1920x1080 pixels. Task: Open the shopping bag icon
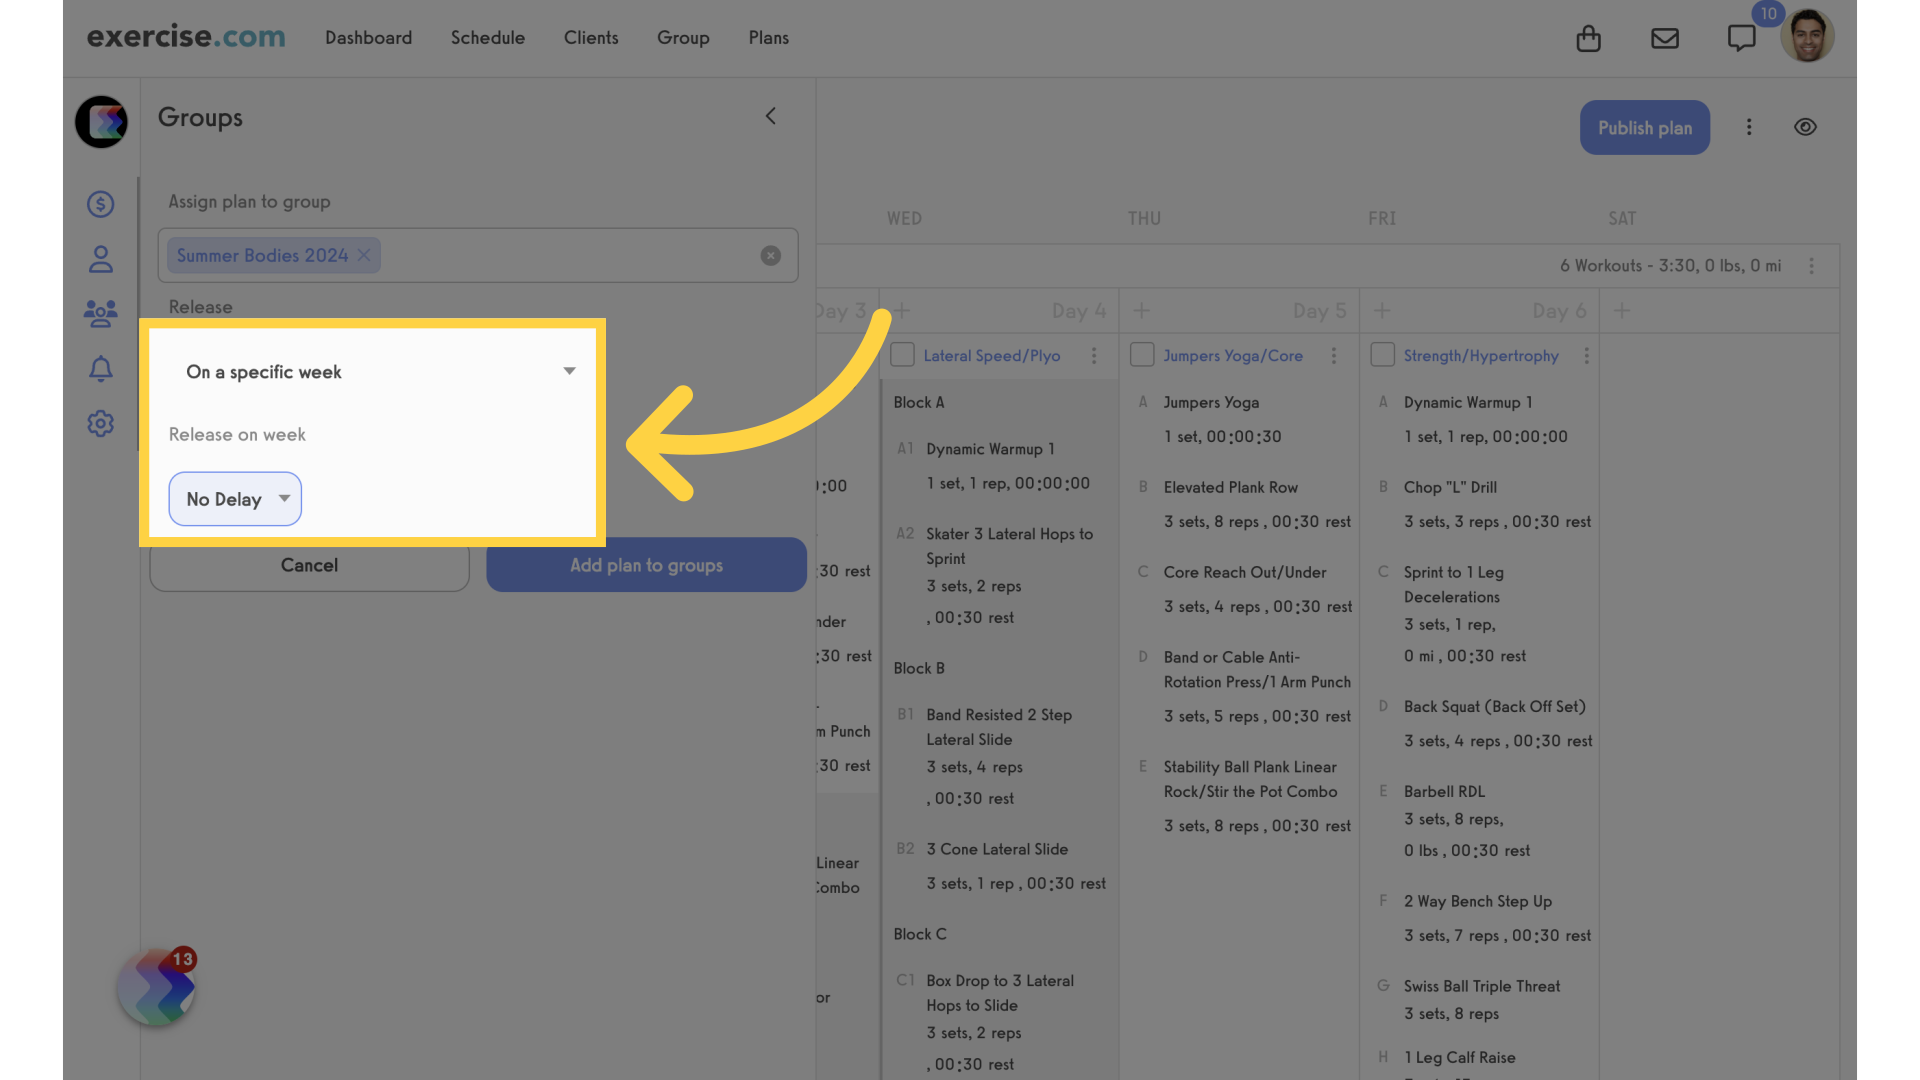[x=1588, y=38]
